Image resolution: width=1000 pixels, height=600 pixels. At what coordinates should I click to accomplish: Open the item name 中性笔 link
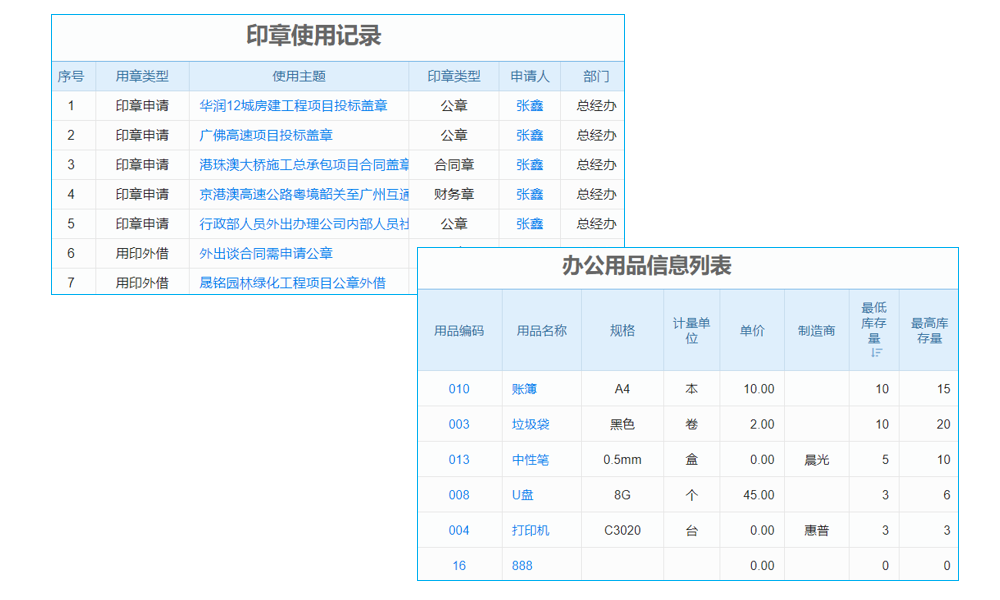pos(529,459)
